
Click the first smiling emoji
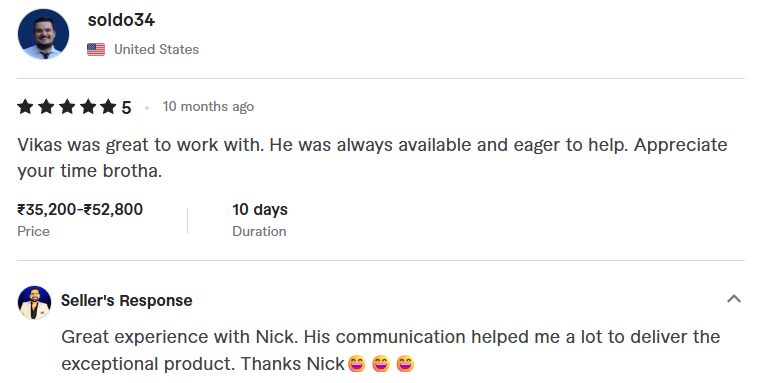tap(357, 364)
